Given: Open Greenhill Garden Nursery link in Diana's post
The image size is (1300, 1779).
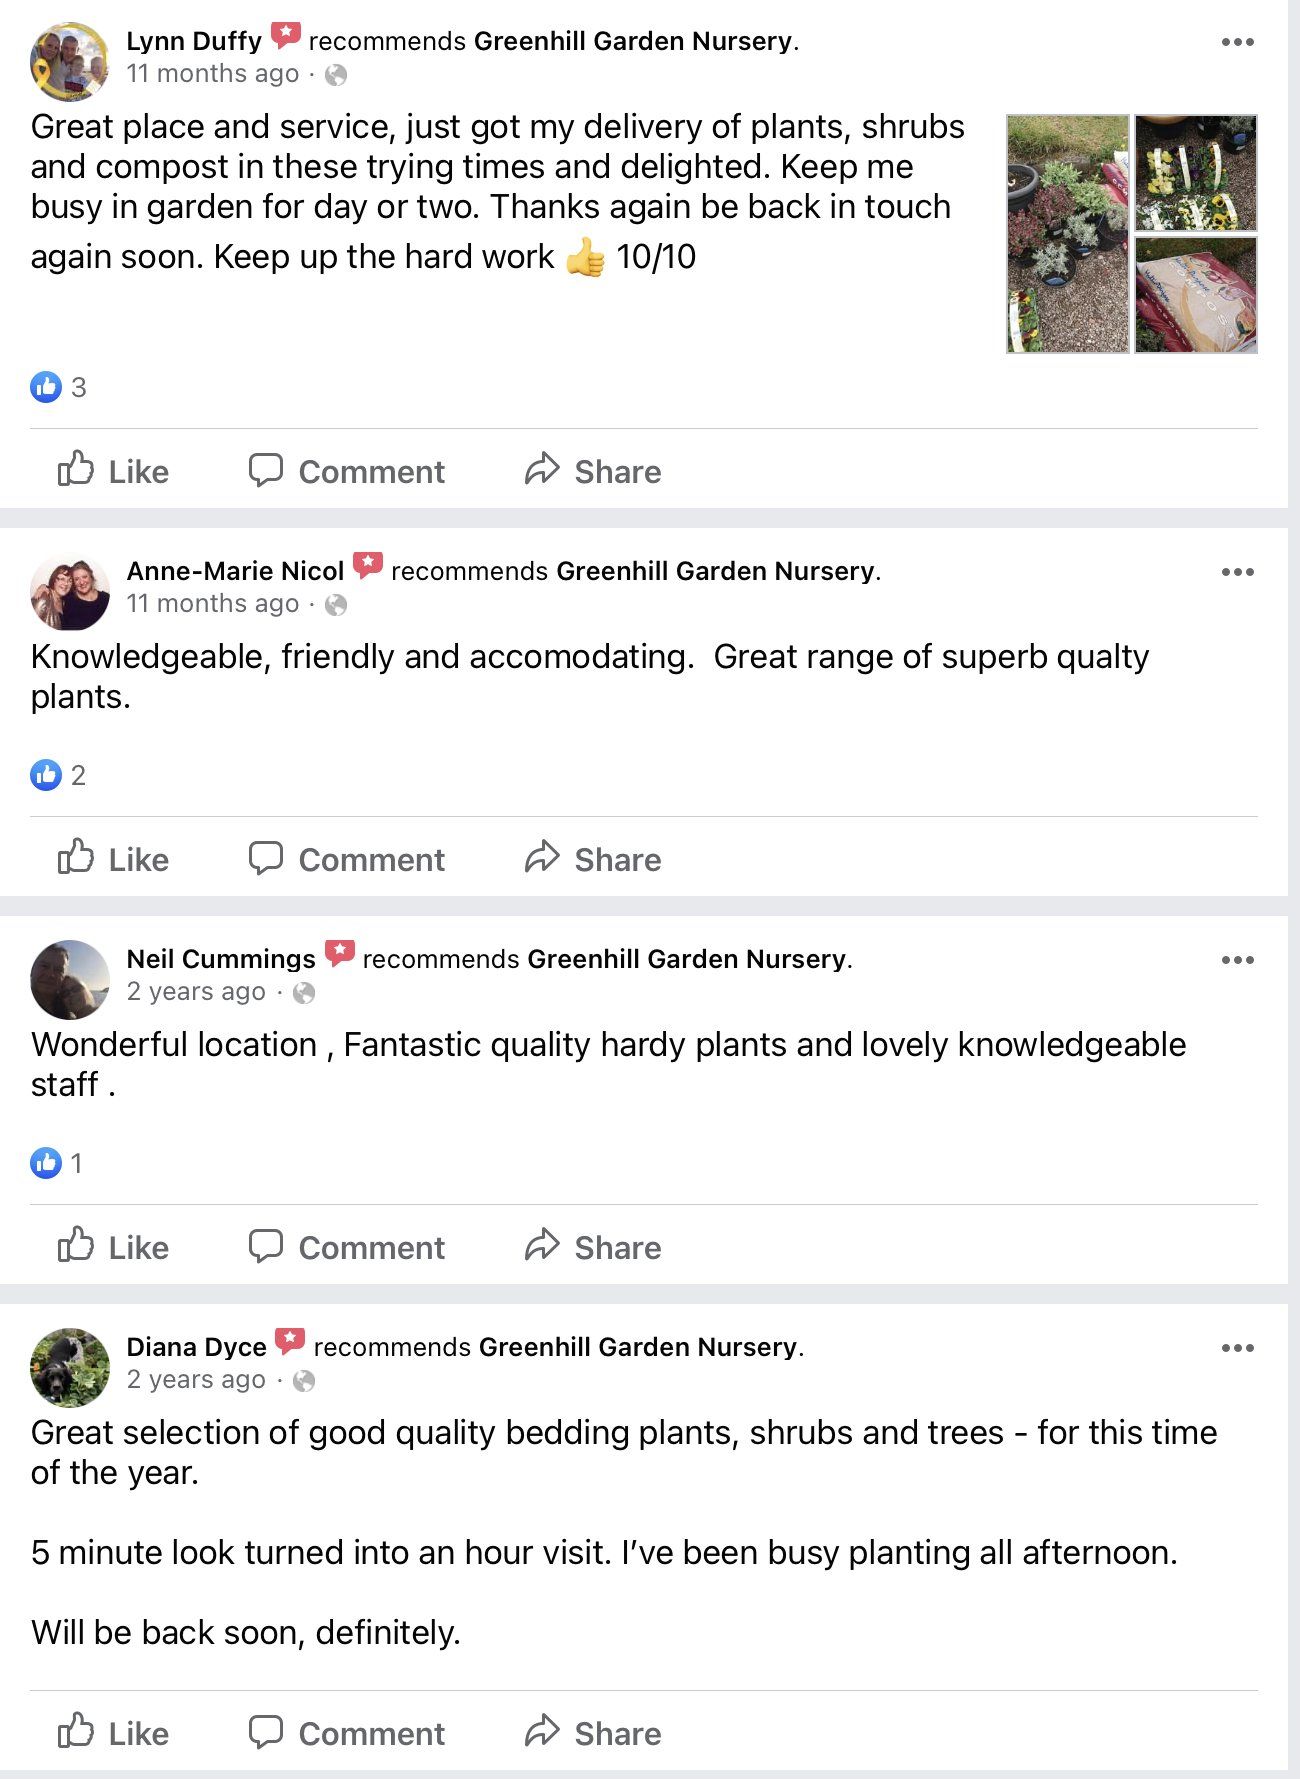Looking at the screenshot, I should (638, 1347).
